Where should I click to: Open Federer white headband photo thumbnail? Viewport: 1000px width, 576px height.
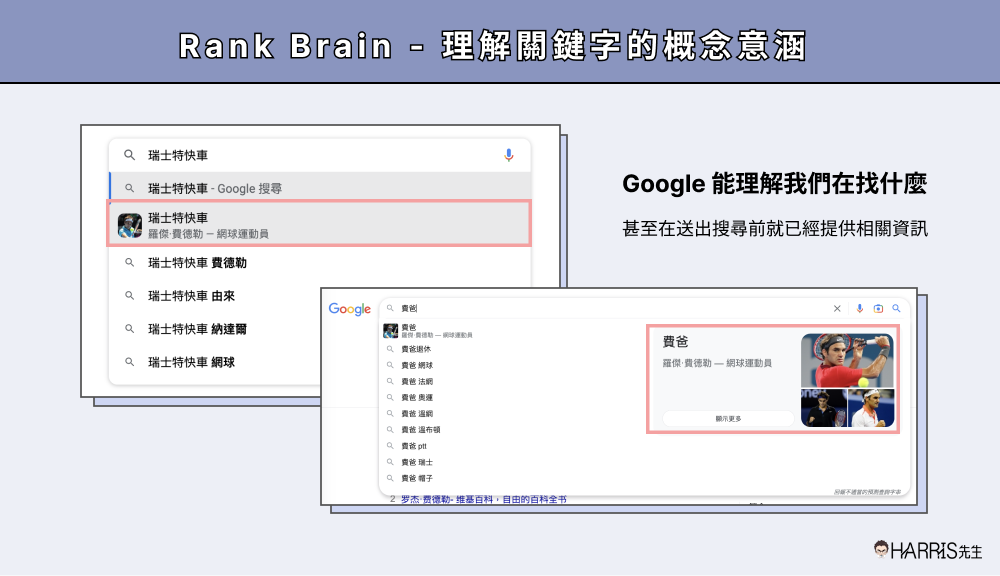[x=871, y=408]
